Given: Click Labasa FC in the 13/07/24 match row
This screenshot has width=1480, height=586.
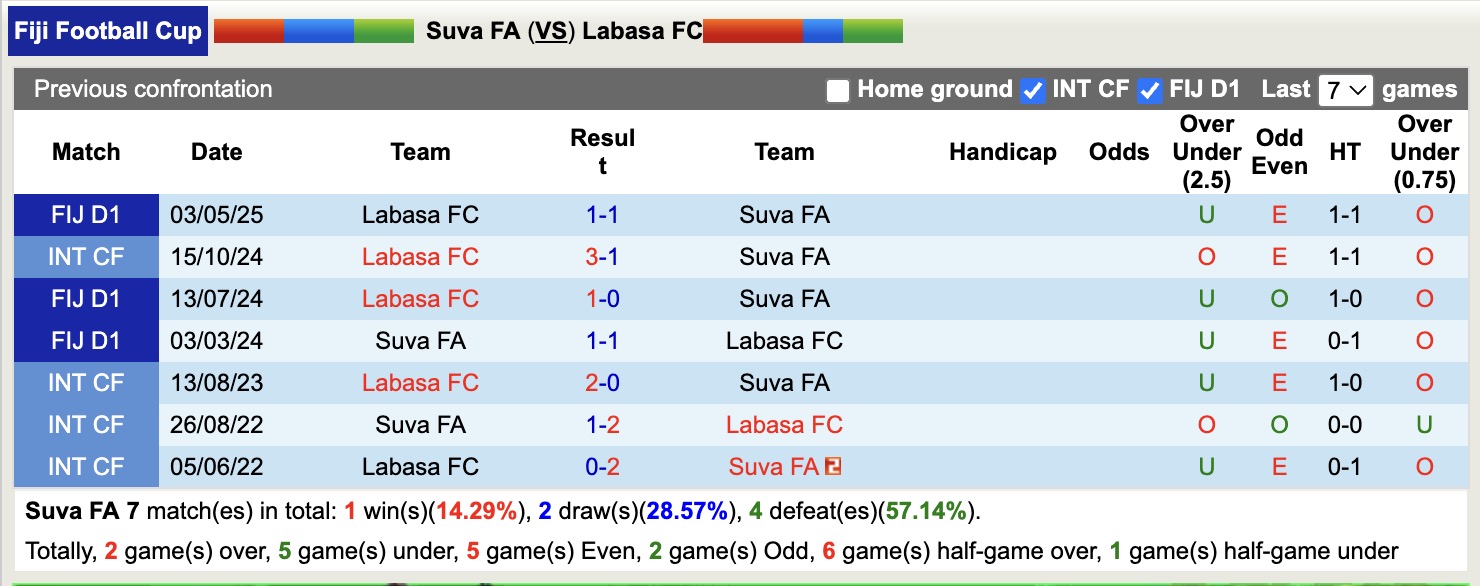Looking at the screenshot, I should pos(420,299).
